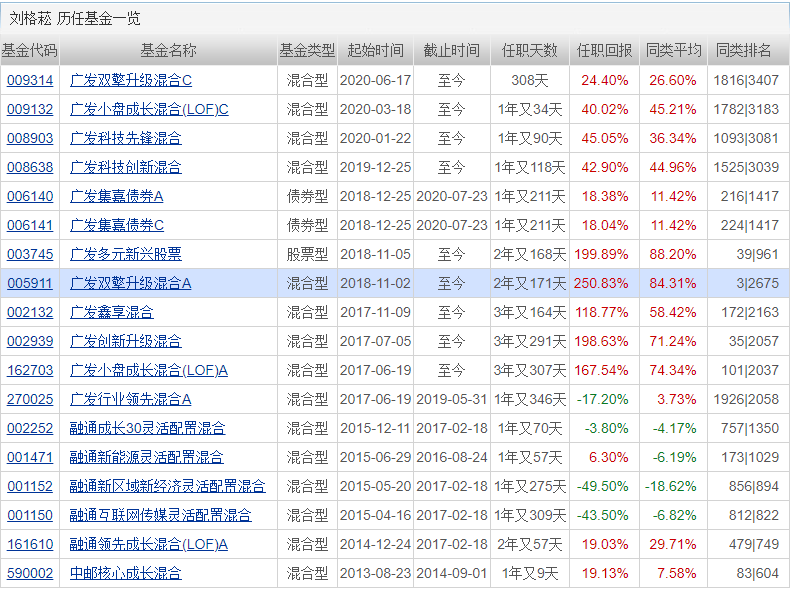Open fund code link 002939
Screen dimensions: 791x590
[30, 341]
